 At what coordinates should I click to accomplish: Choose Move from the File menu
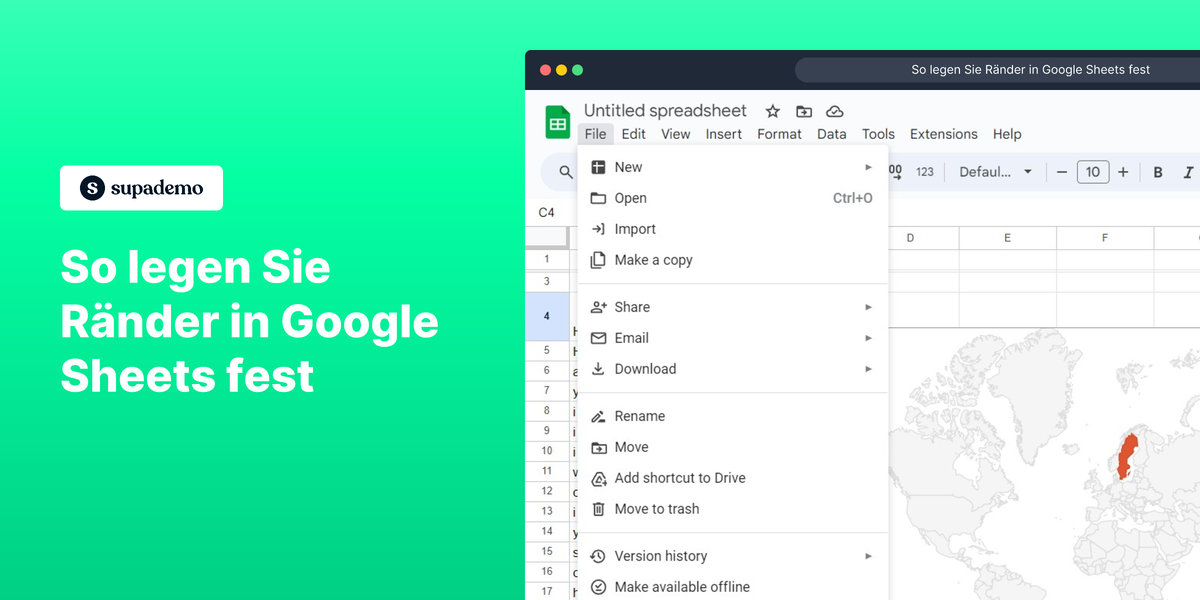pyautogui.click(x=733, y=447)
